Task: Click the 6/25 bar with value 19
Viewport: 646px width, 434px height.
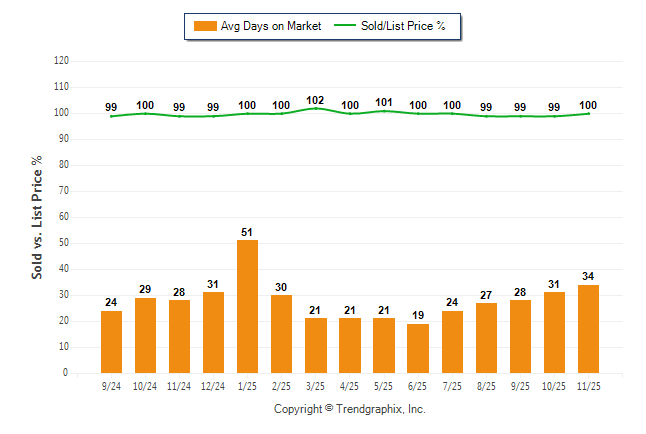Action: coord(418,348)
